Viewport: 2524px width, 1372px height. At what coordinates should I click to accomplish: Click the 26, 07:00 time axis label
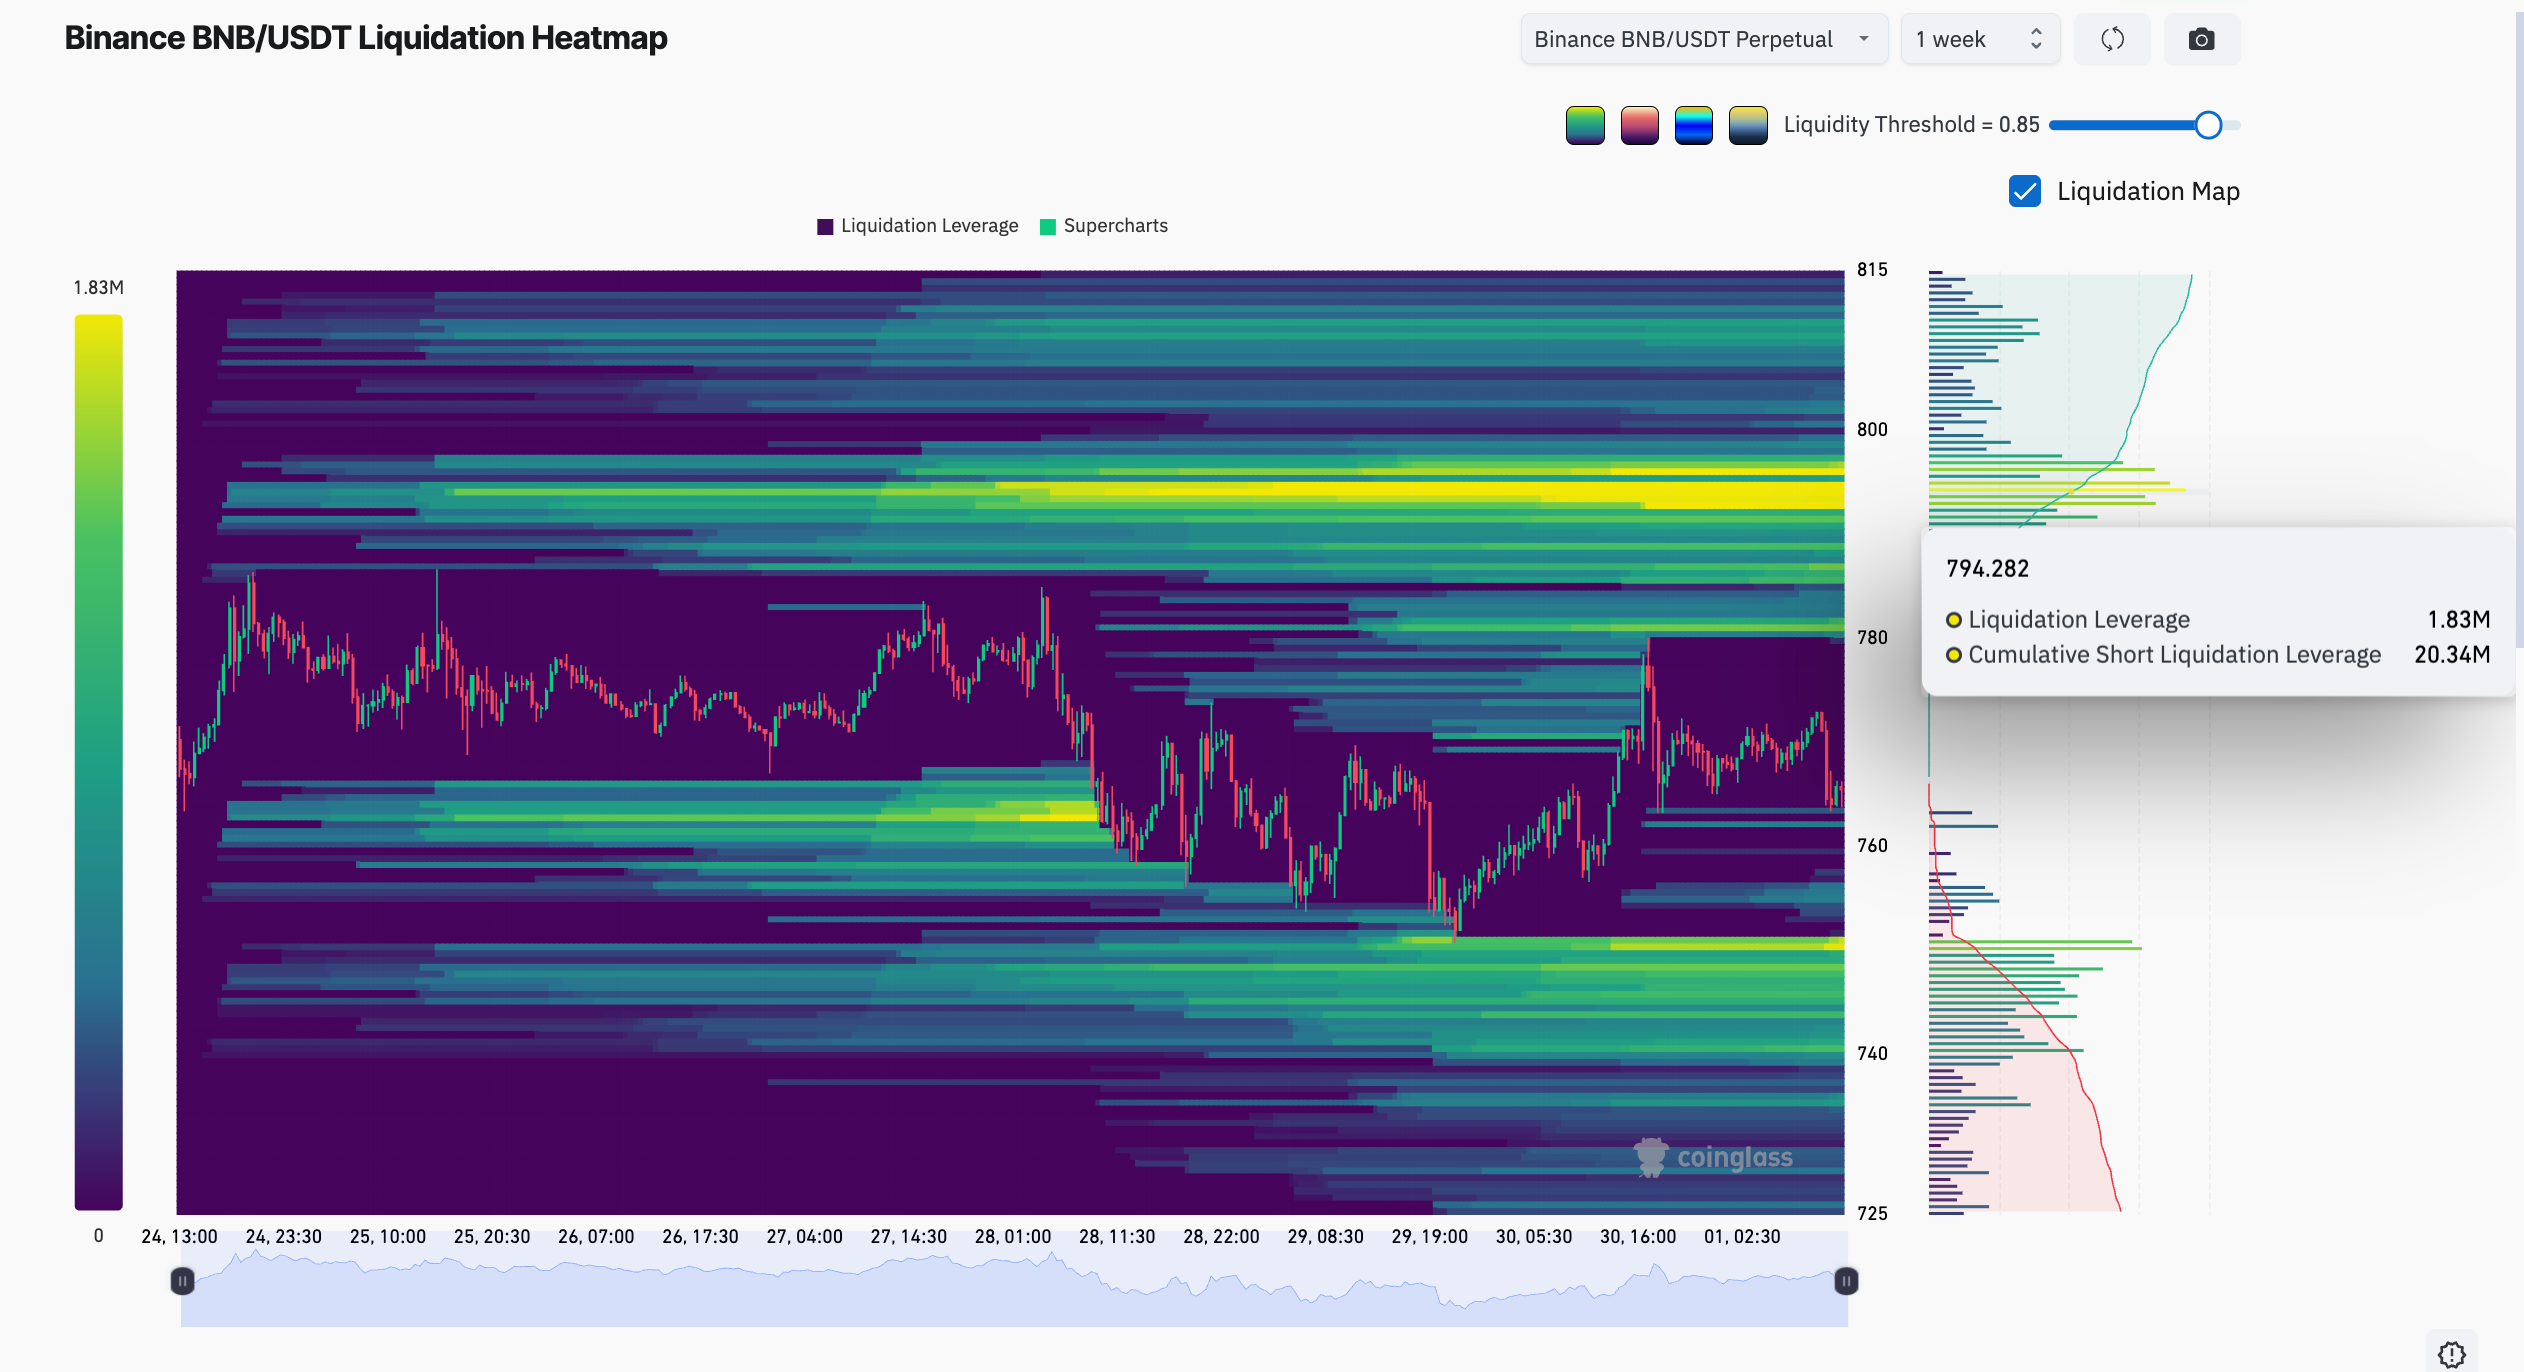coord(596,1237)
